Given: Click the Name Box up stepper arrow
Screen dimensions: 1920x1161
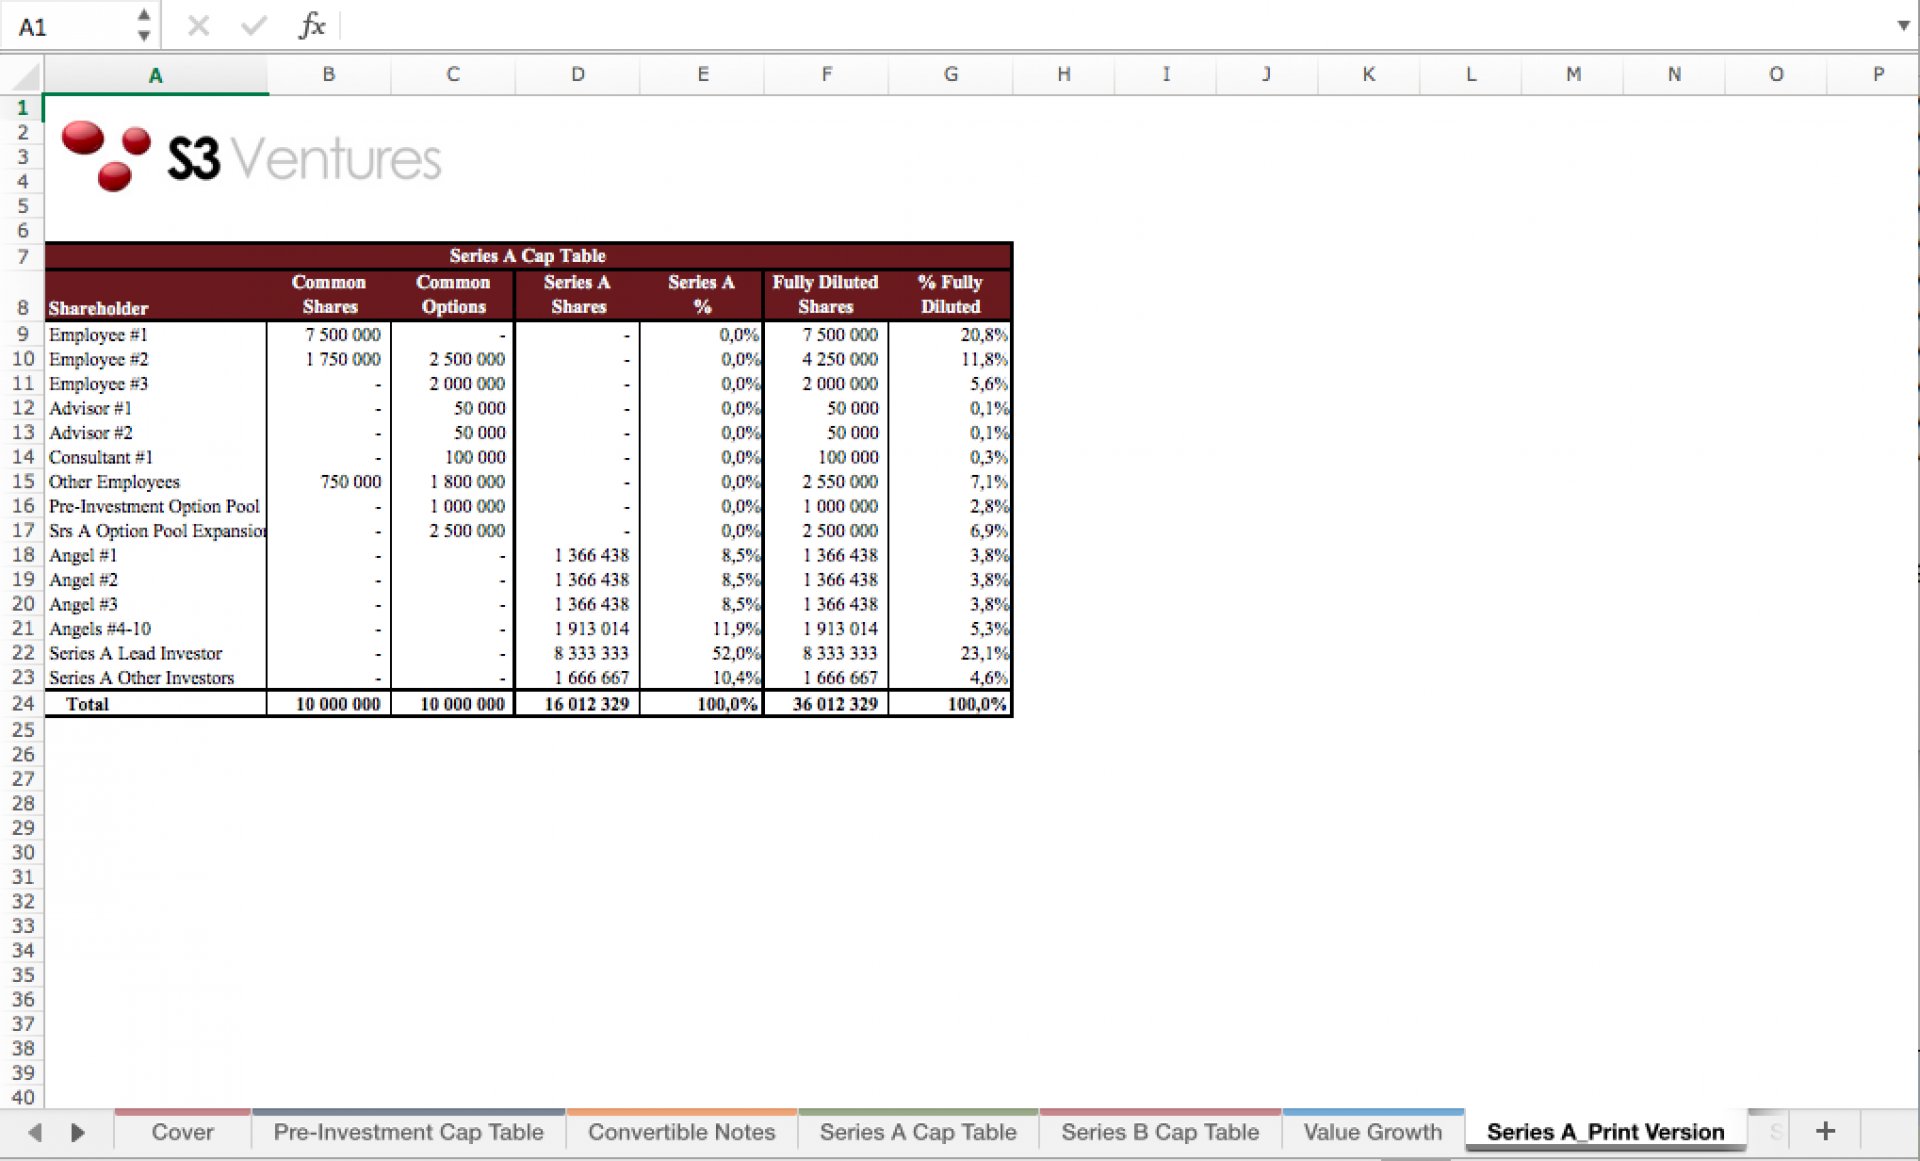Looking at the screenshot, I should 144,15.
